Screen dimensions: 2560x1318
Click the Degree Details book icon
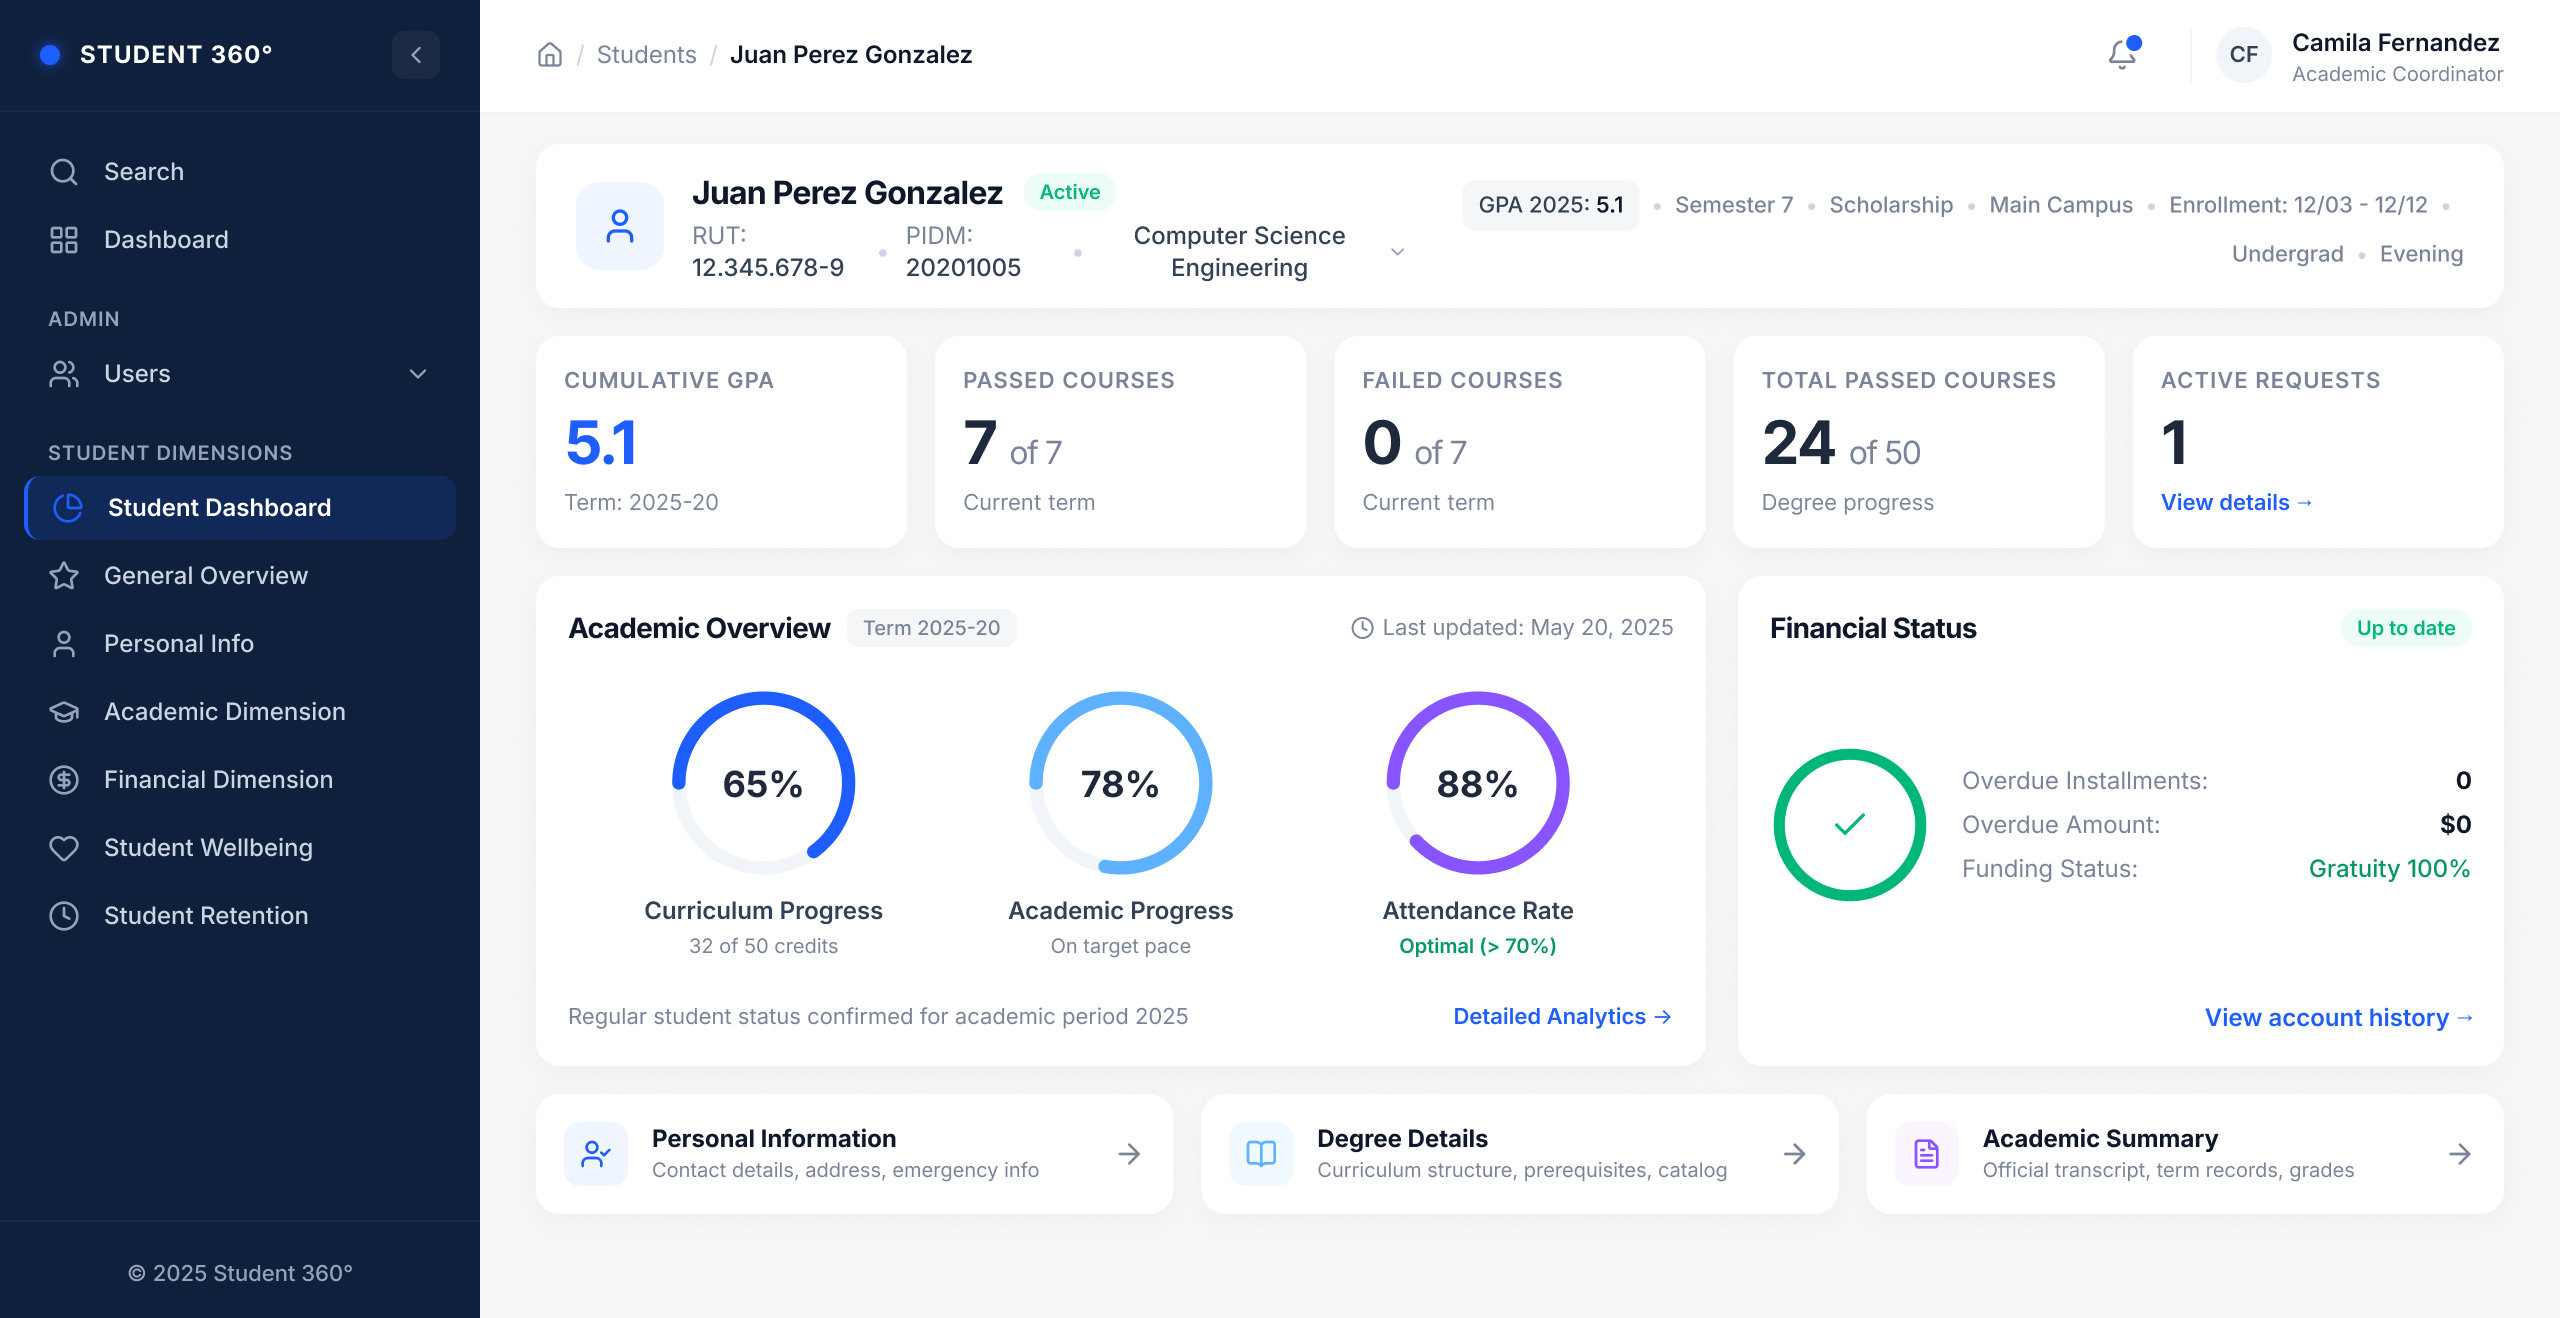(1261, 1154)
